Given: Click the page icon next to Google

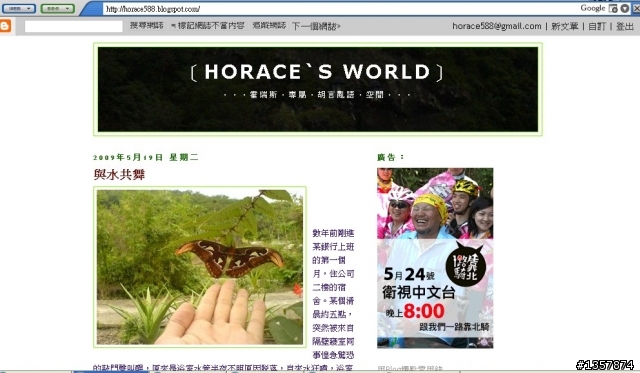Looking at the screenshot, I should point(613,8).
